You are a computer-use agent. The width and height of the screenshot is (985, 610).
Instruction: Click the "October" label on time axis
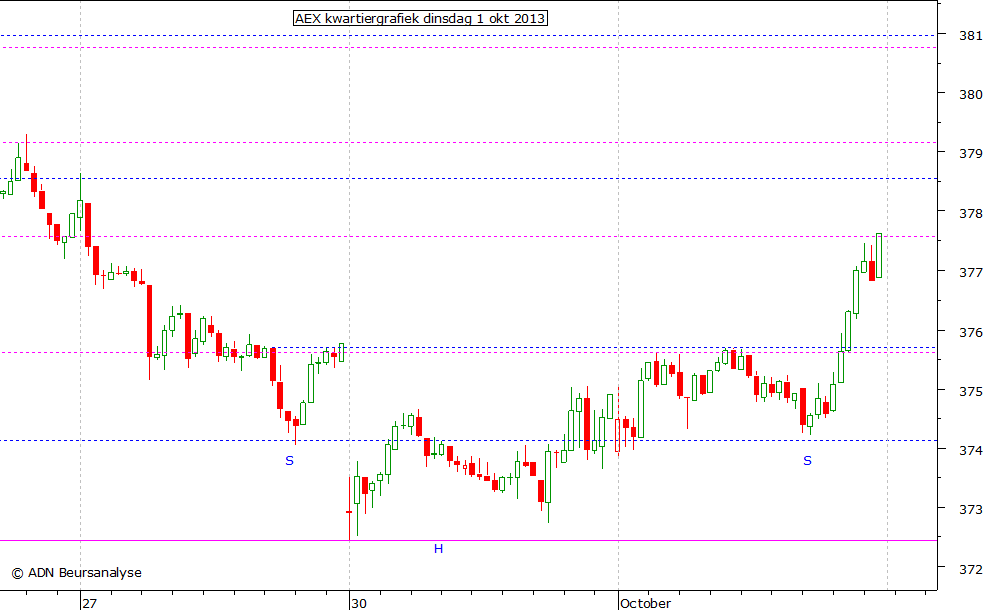[645, 603]
